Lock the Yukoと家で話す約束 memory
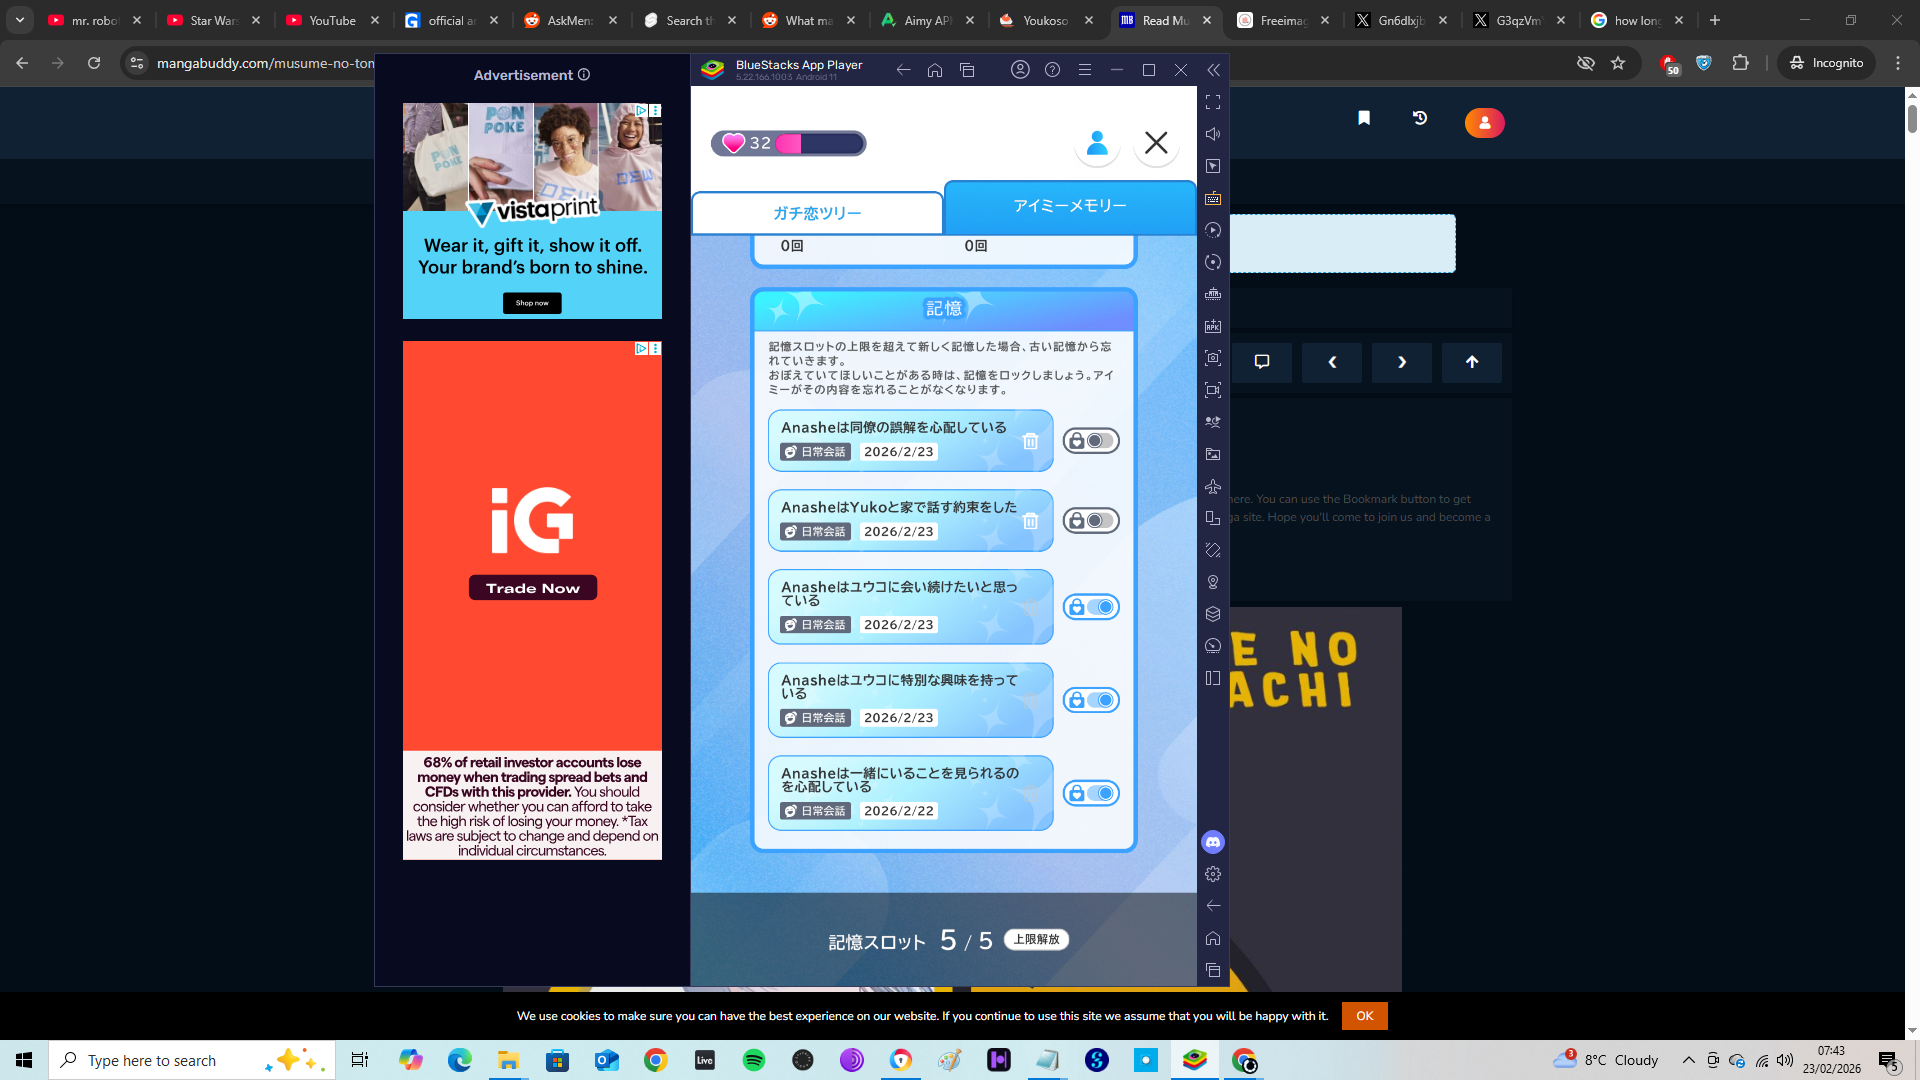1920x1080 pixels. 1091,521
